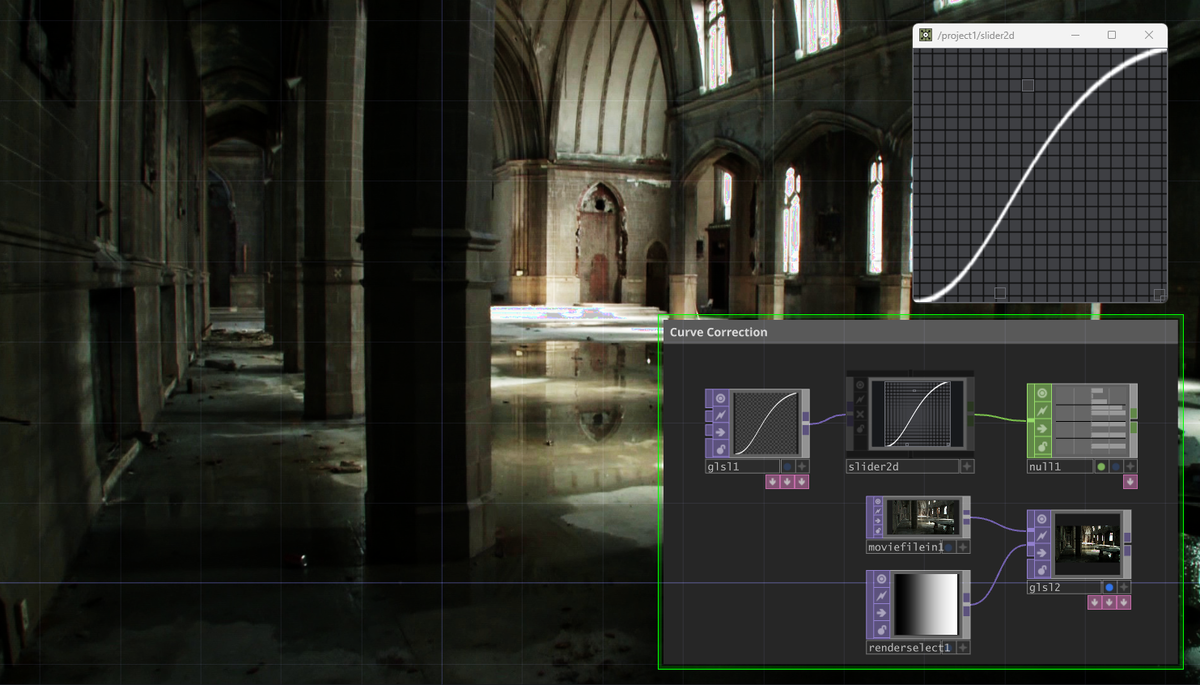Screen dimensions: 1200x685
Task: Click the arrow flag on null1
Action: (1042, 428)
